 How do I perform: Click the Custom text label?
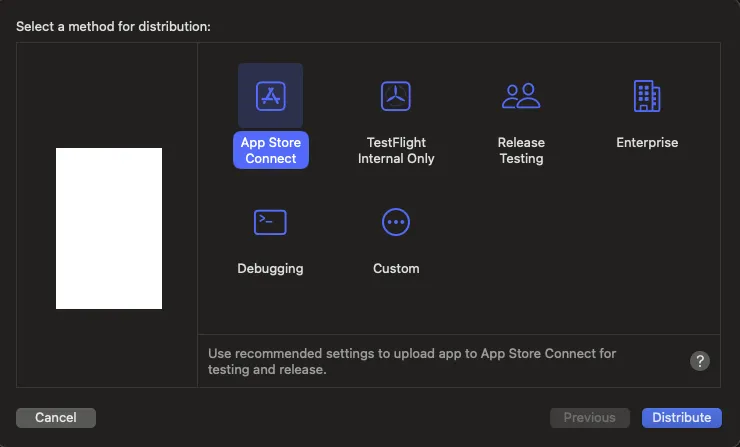(396, 268)
